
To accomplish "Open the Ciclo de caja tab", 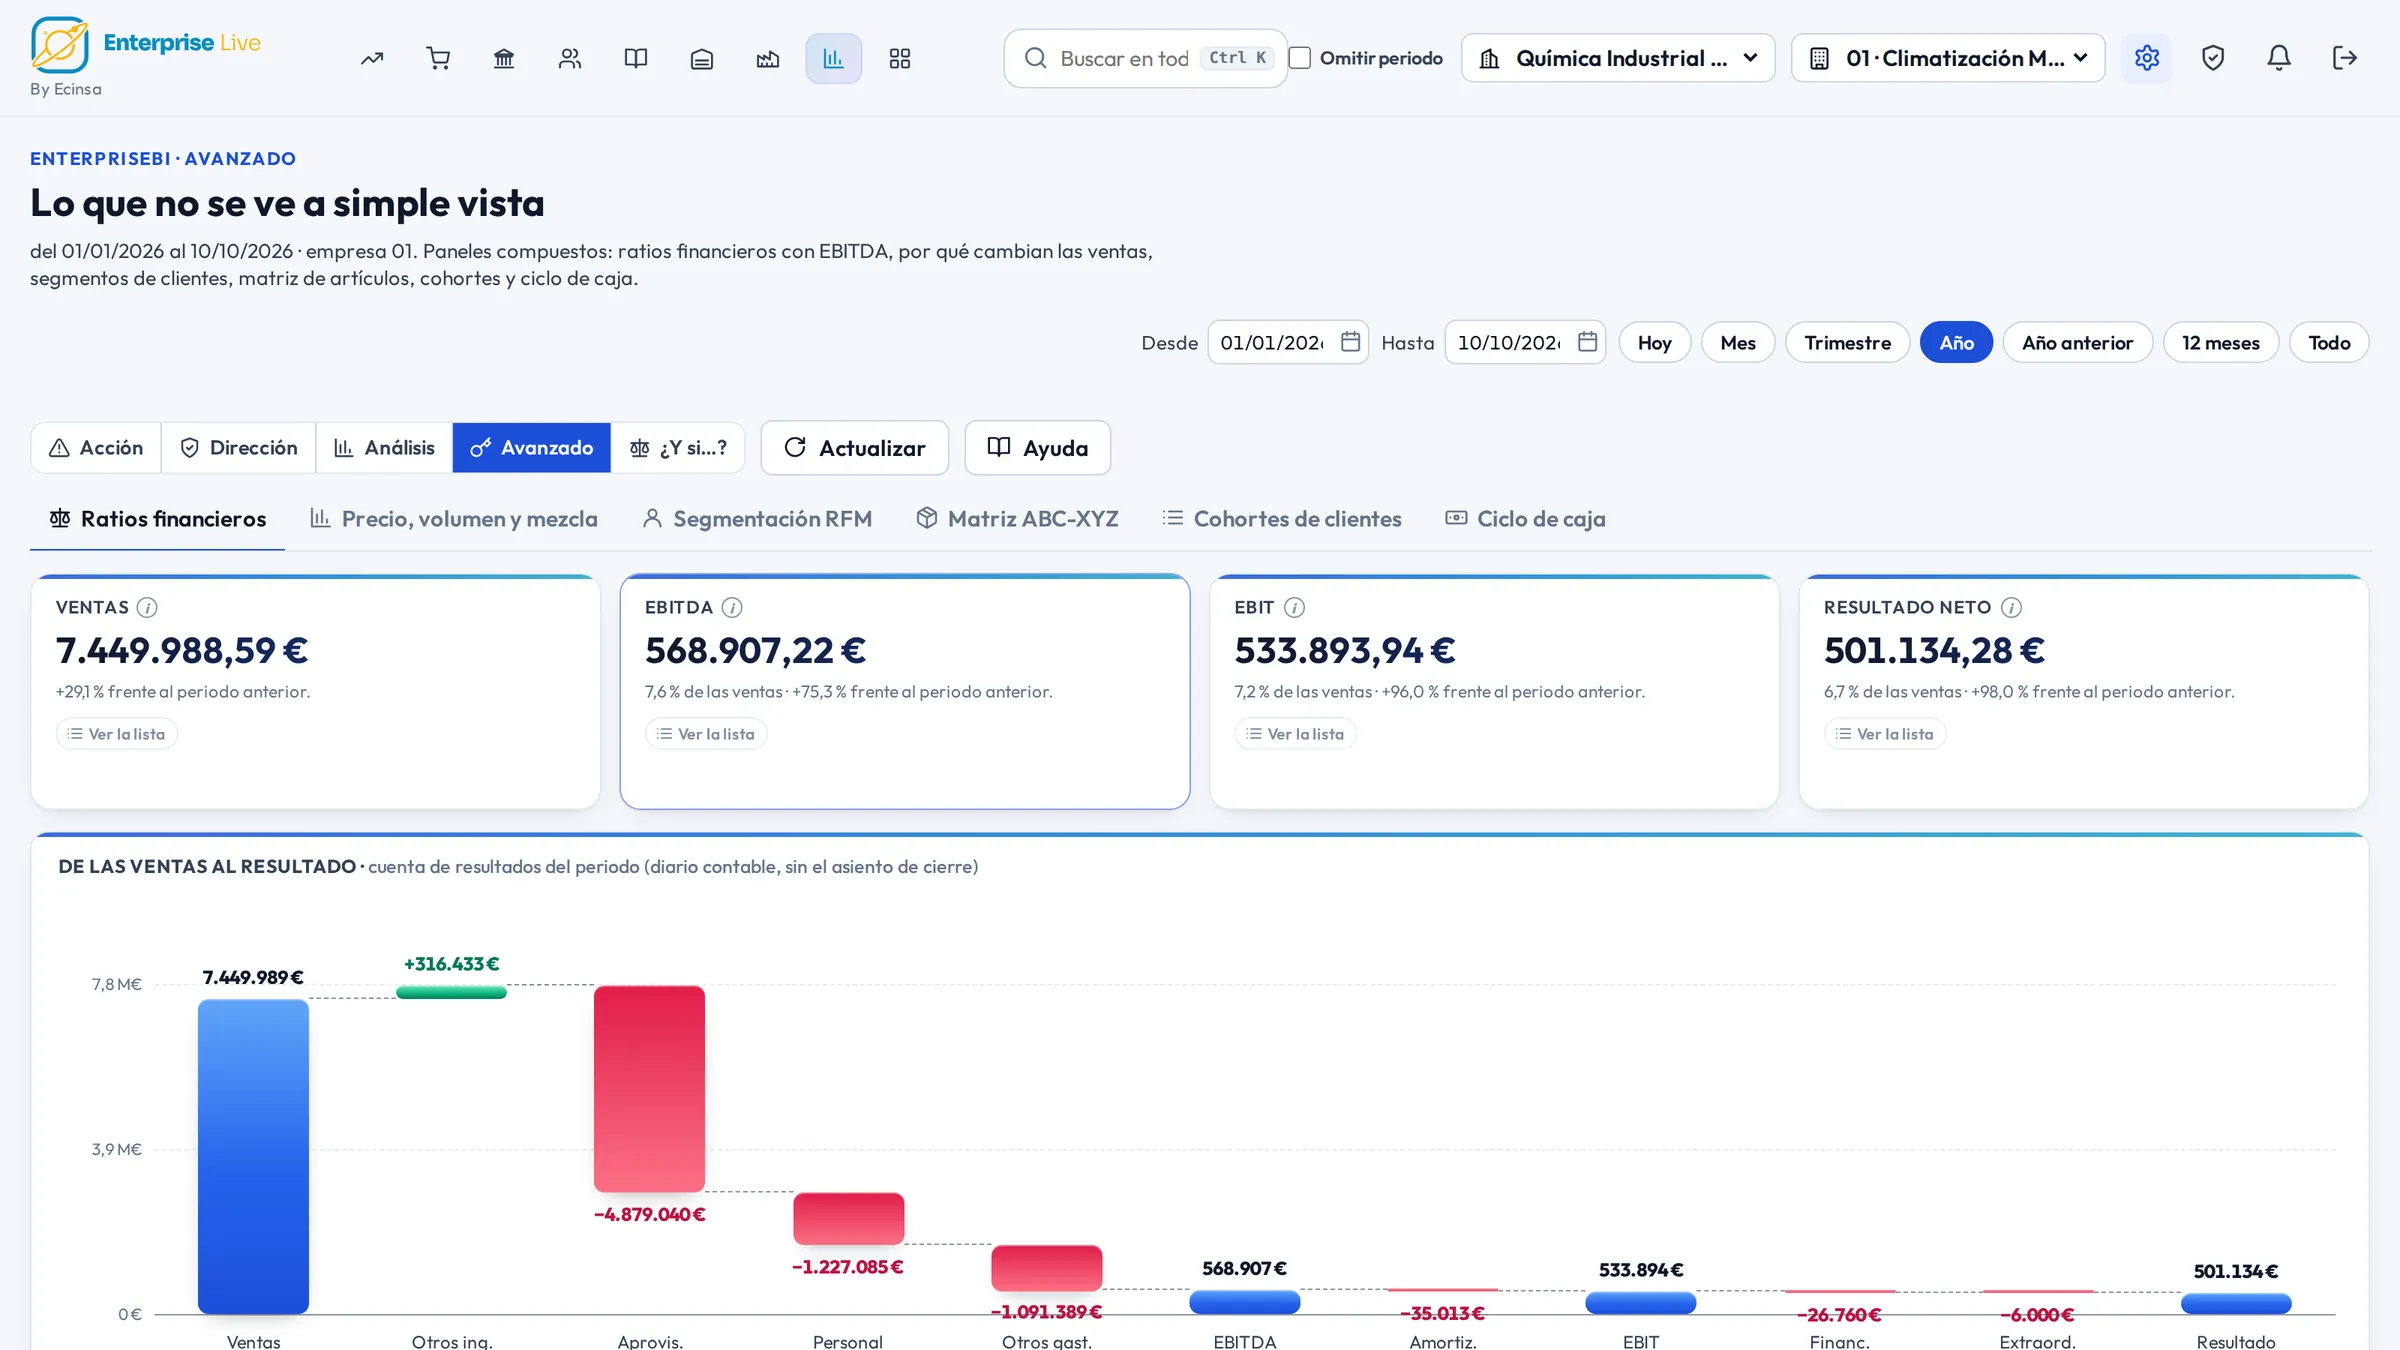I will (x=1526, y=518).
